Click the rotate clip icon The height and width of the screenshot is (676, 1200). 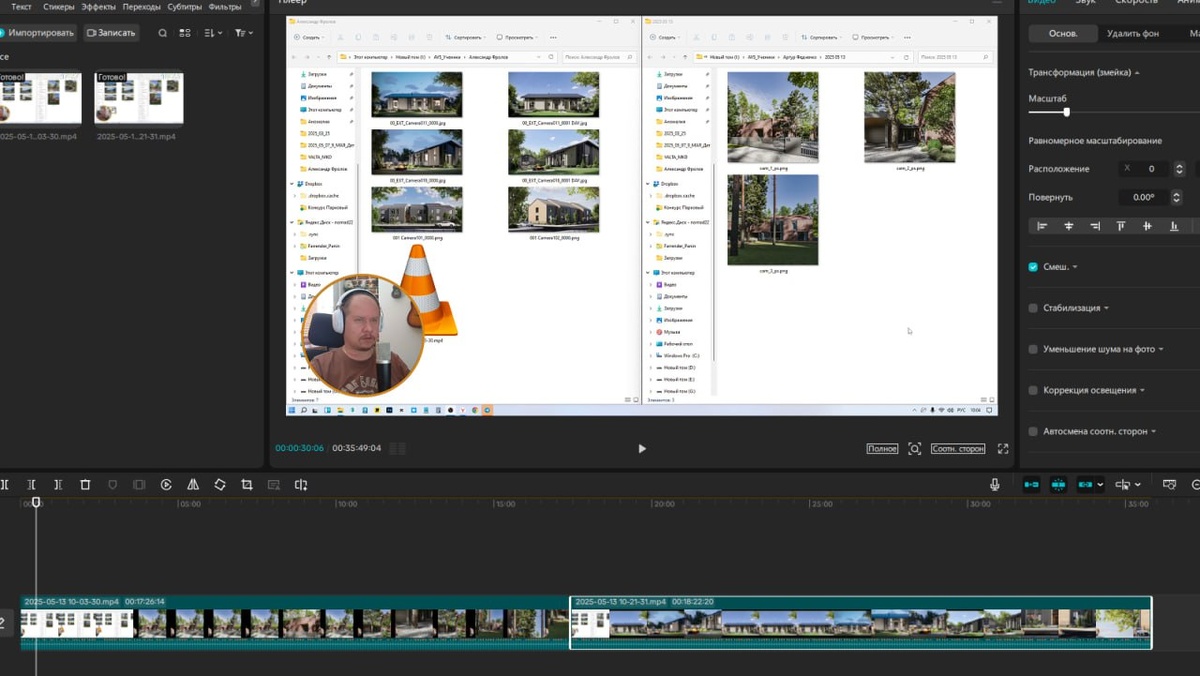point(220,485)
